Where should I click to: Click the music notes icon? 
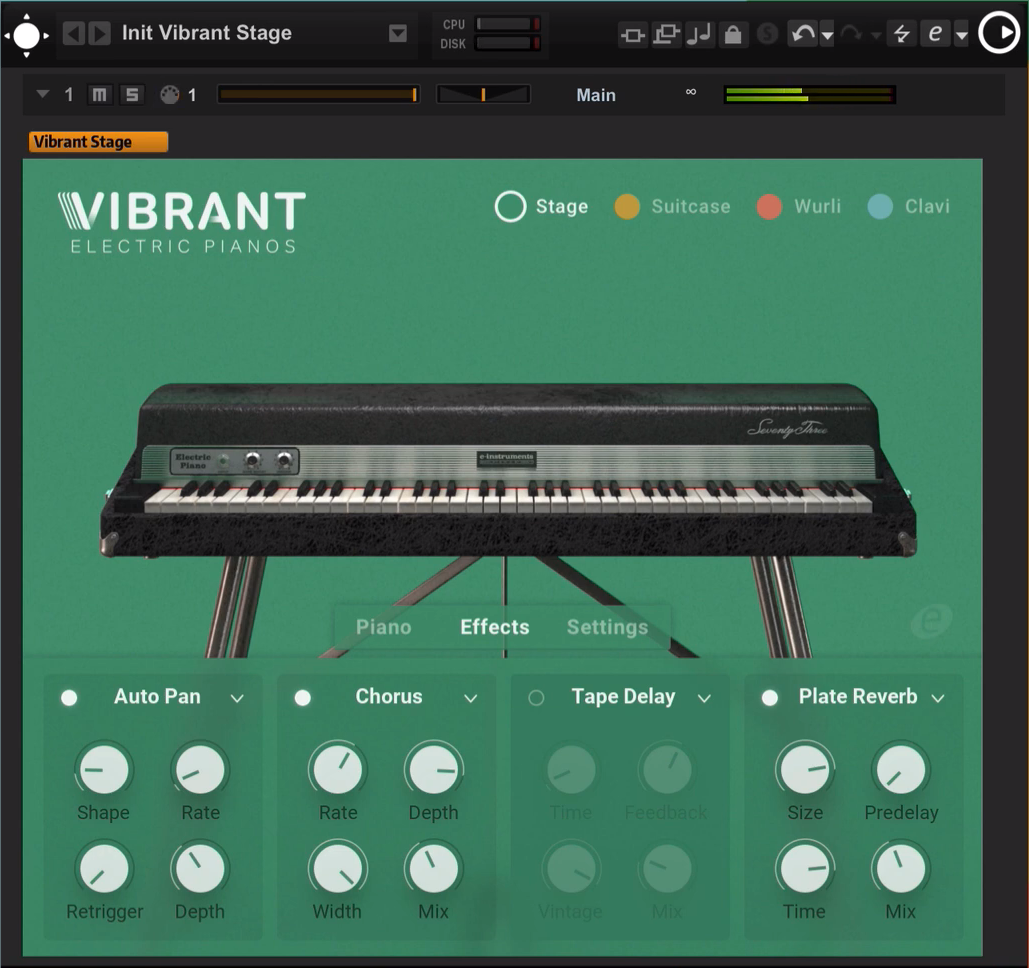pyautogui.click(x=700, y=34)
